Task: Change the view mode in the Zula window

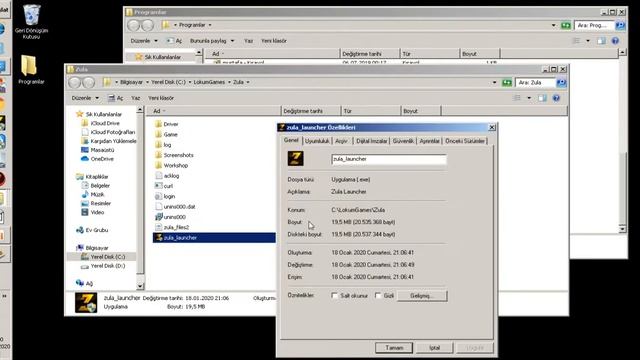Action: (x=517, y=98)
